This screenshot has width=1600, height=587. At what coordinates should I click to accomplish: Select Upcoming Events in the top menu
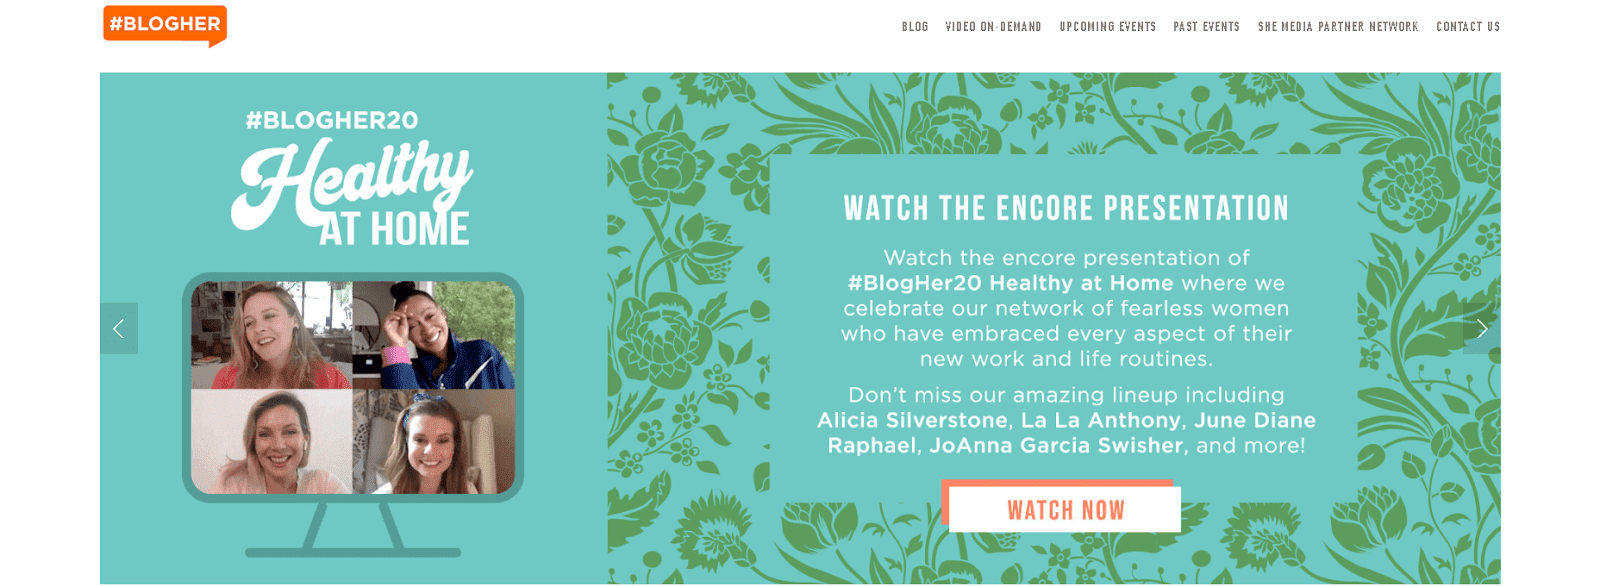pyautogui.click(x=1107, y=27)
